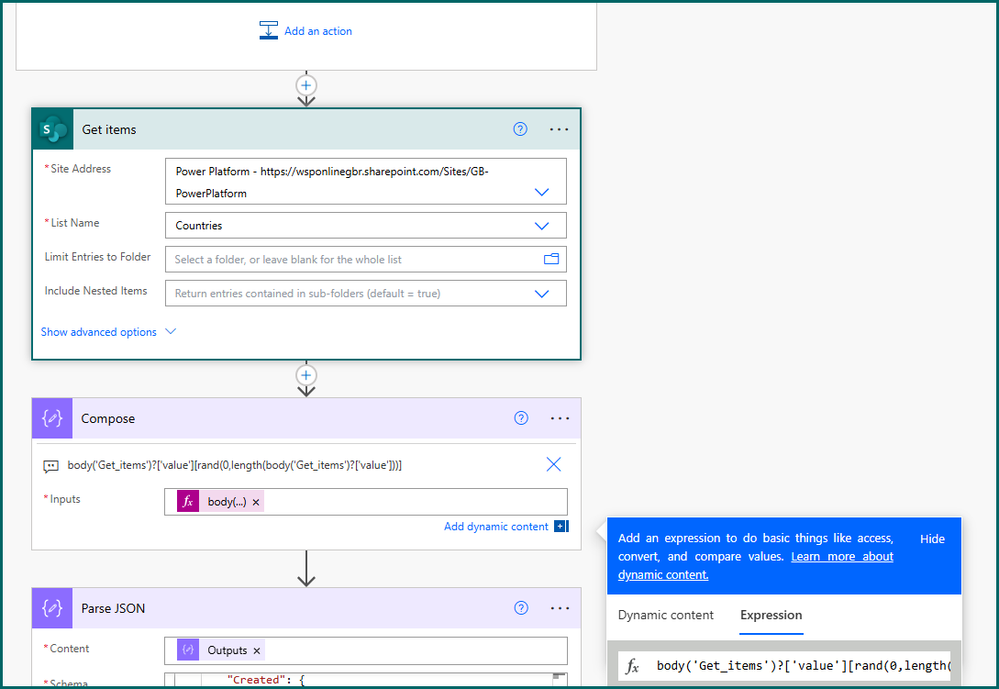Click the Add an action insert icon
Screen dimensions: 999x689
(x=268, y=31)
